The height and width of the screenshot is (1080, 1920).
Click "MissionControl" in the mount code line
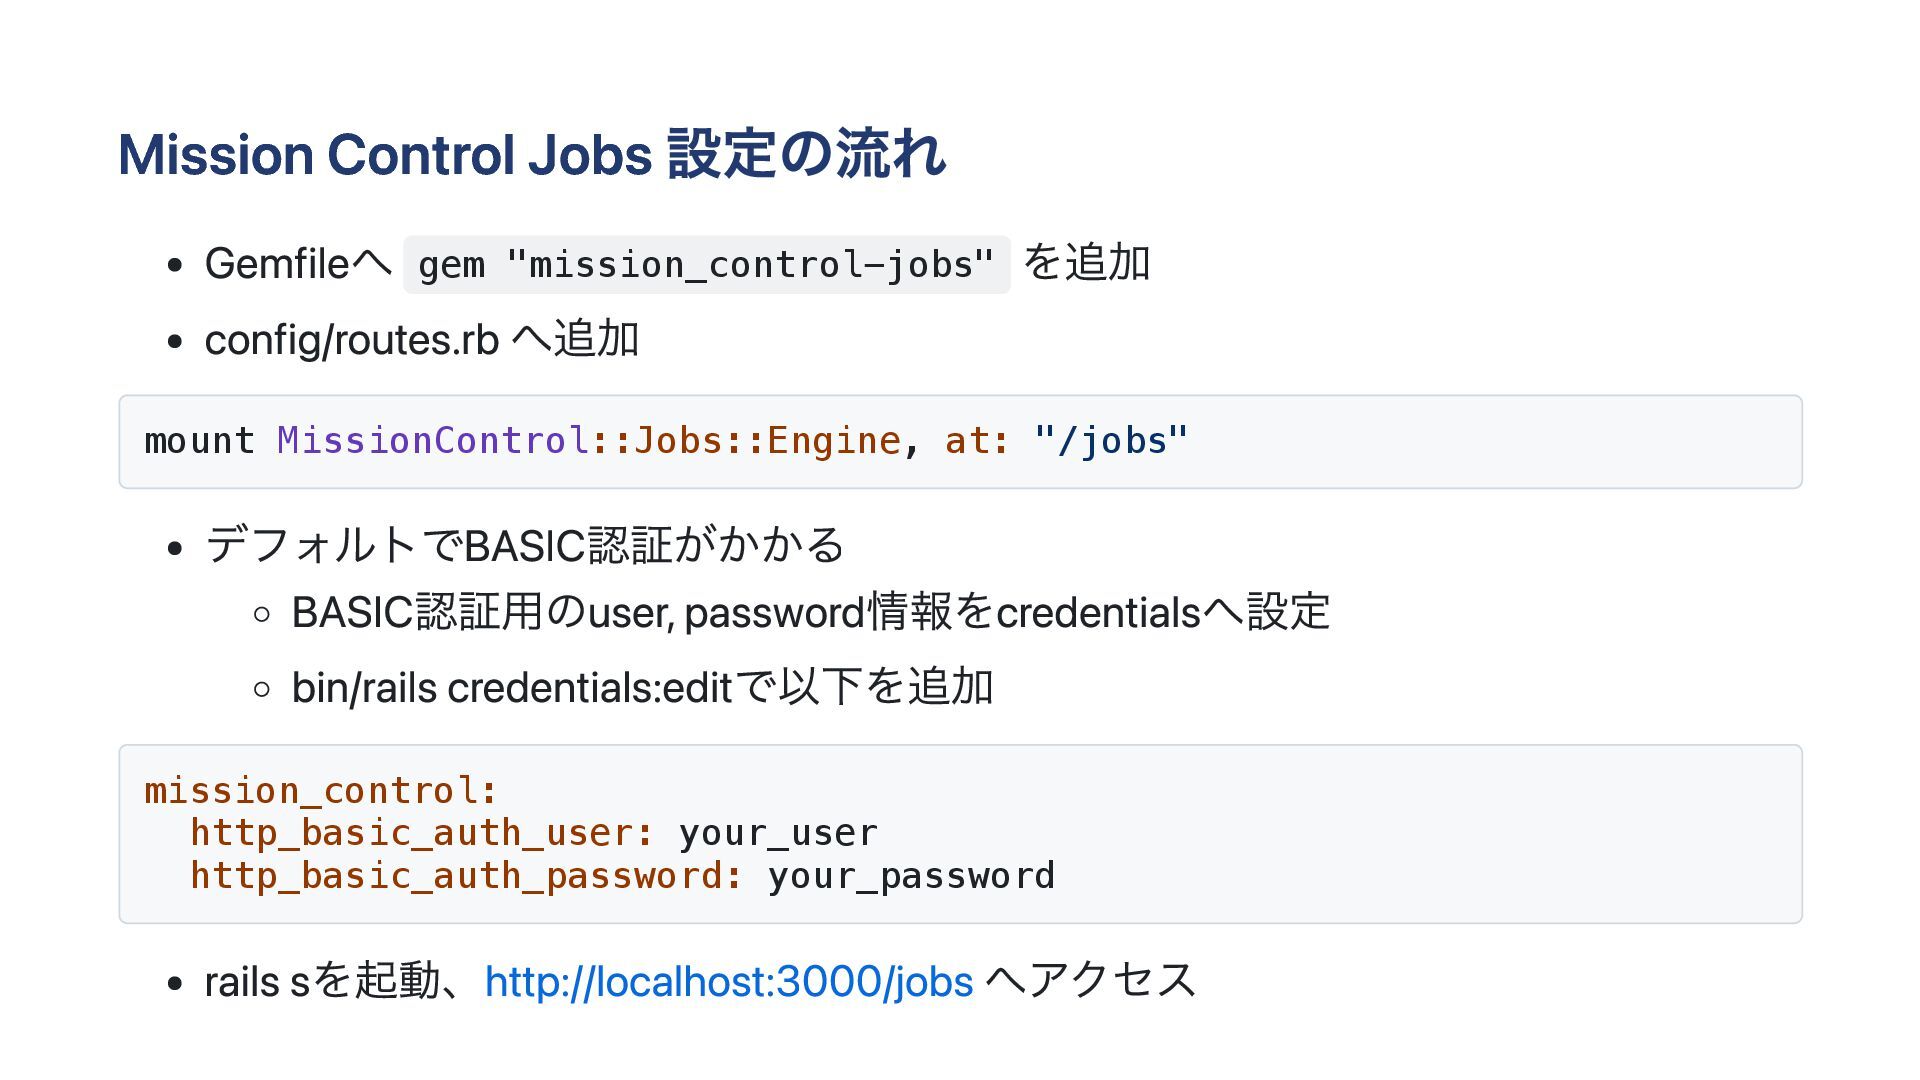433,441
